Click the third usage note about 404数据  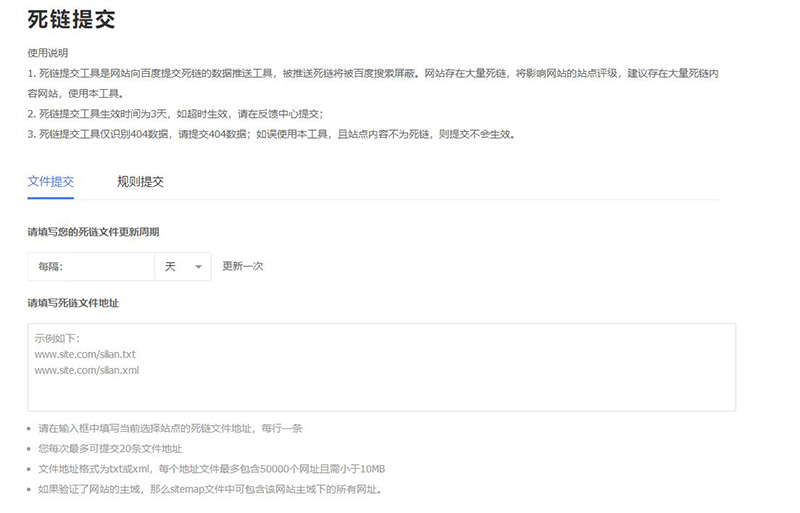270,134
